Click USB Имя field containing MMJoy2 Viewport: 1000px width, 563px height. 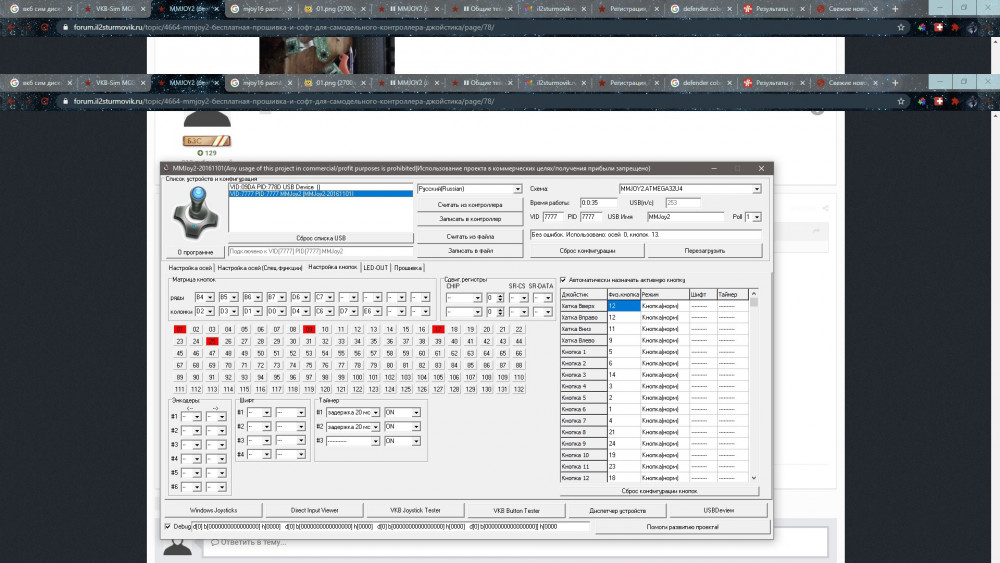pos(686,217)
